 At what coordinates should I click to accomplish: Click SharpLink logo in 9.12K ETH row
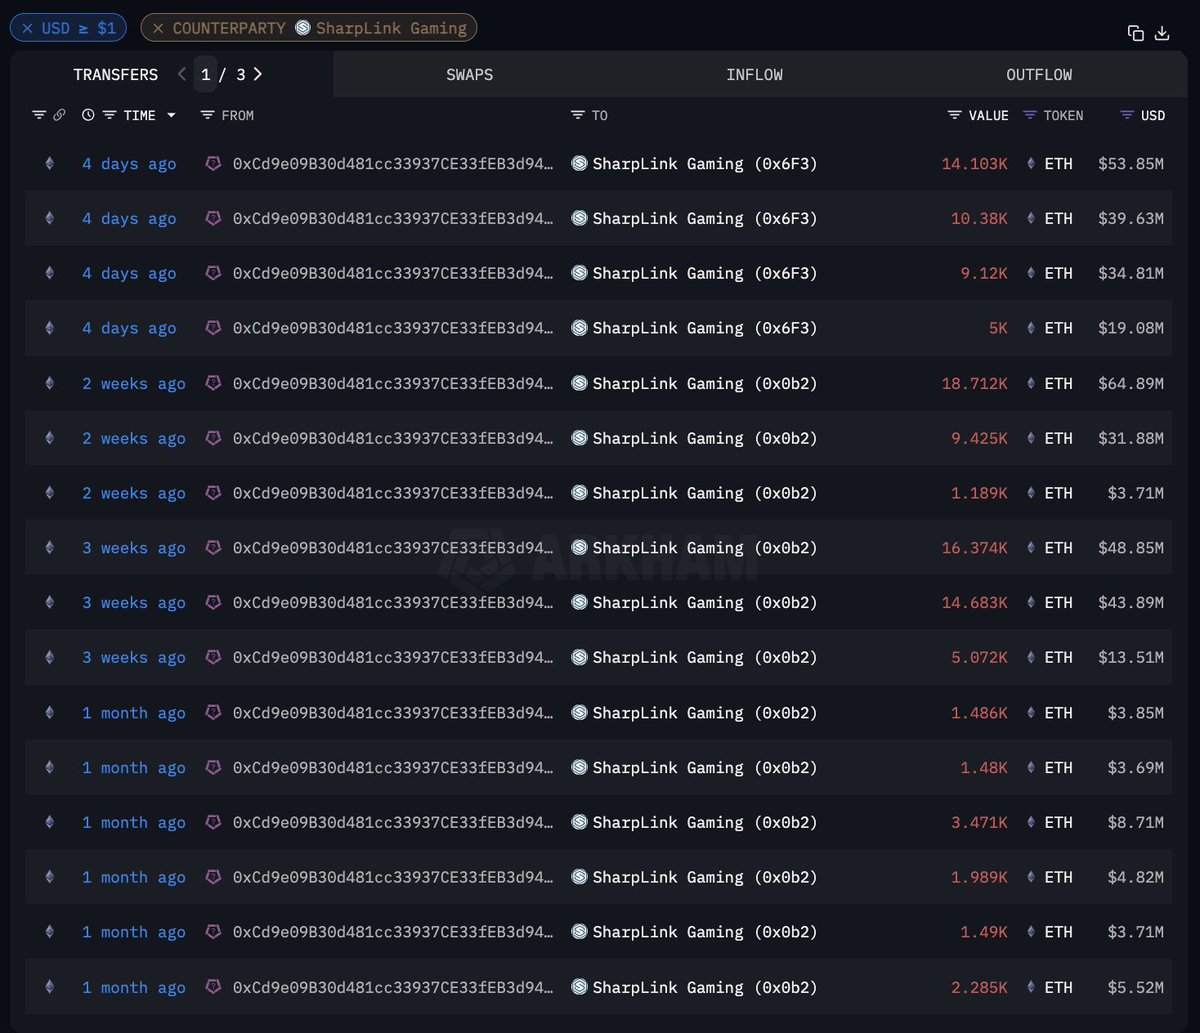[579, 273]
